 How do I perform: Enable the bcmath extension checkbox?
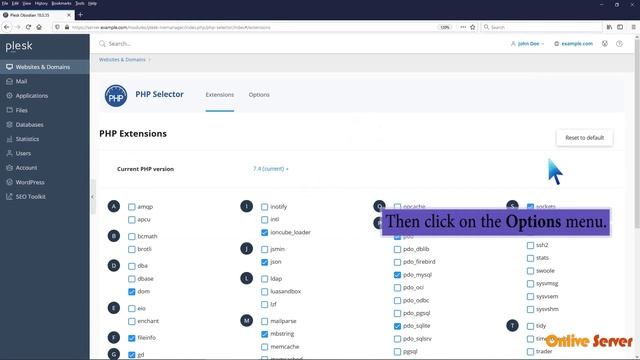pyautogui.click(x=131, y=236)
